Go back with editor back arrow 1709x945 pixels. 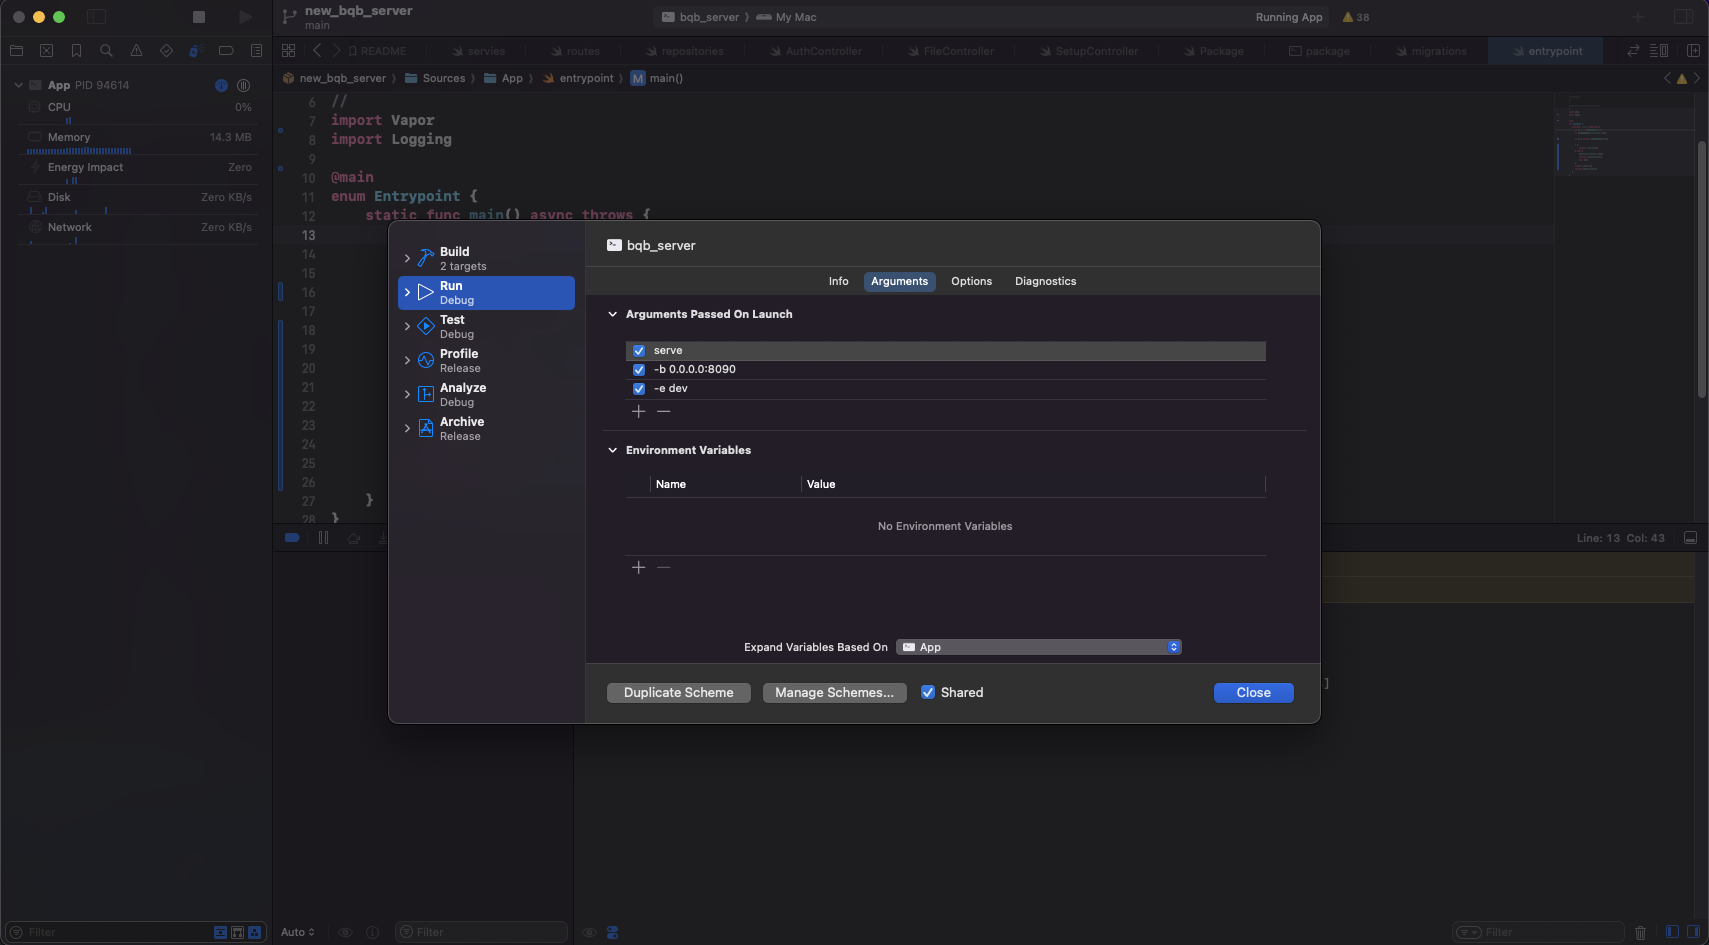(x=317, y=50)
